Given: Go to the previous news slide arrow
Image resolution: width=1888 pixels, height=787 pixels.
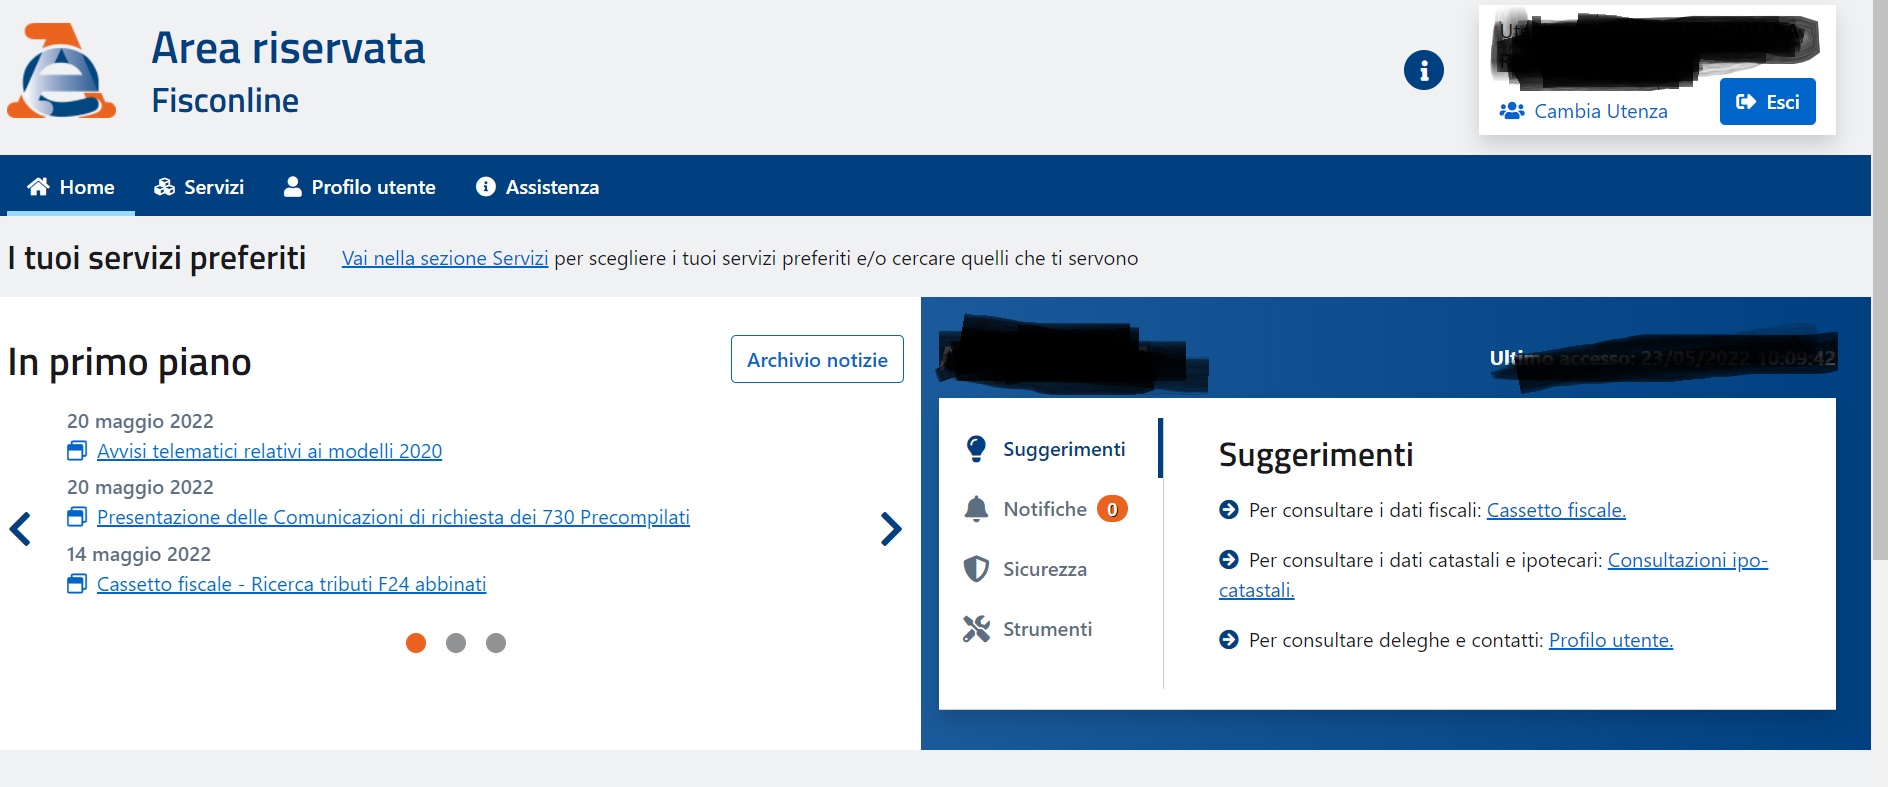Looking at the screenshot, I should coord(20,528).
